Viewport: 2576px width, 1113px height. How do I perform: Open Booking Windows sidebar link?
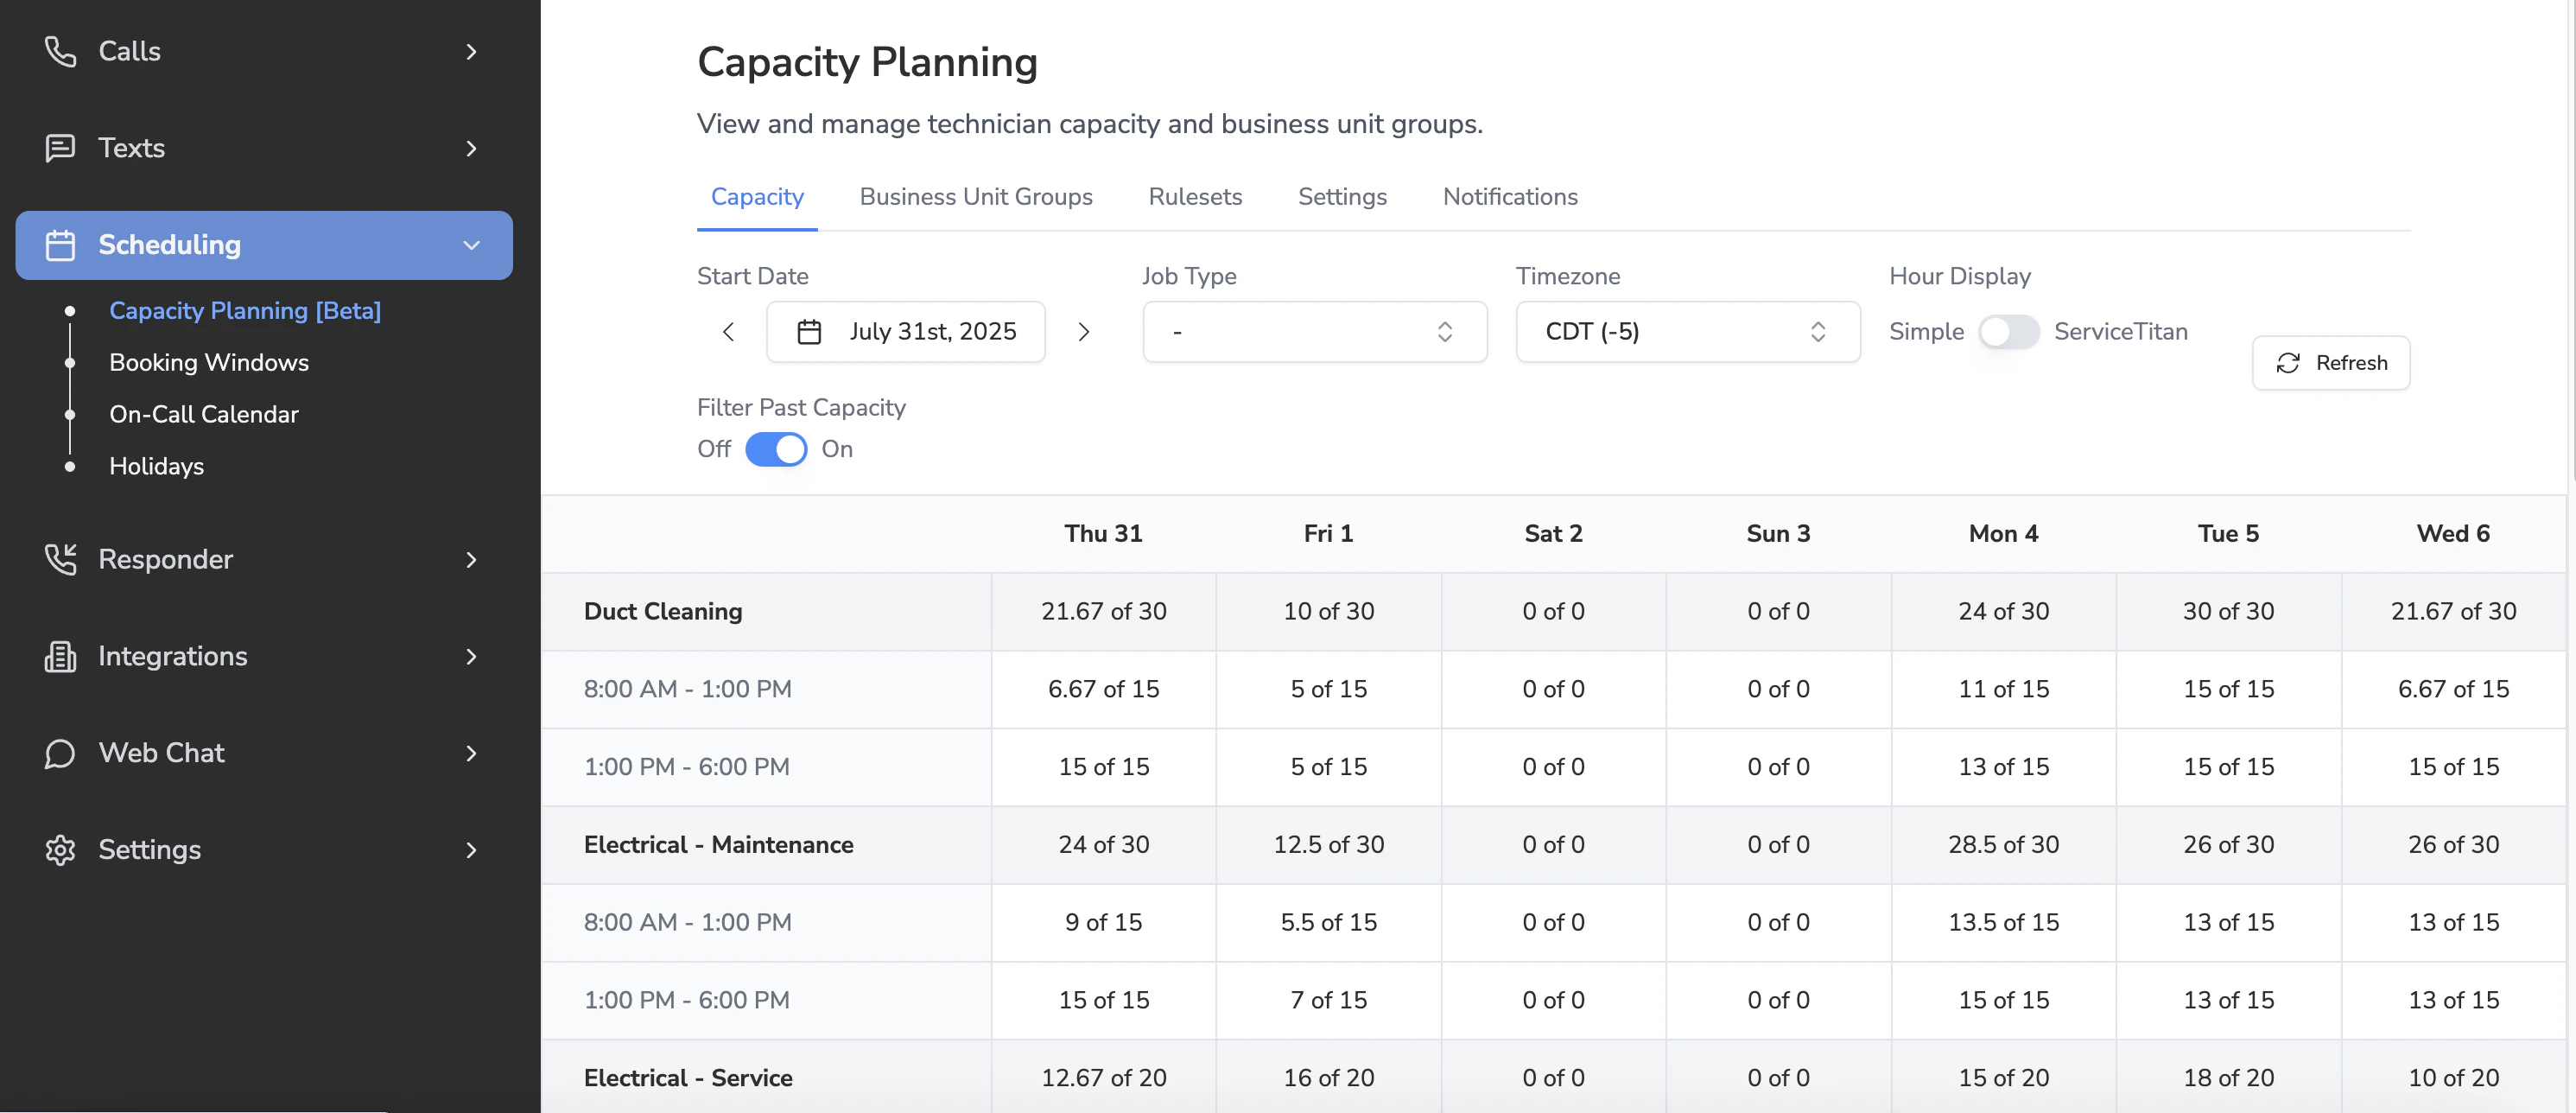pos(209,362)
